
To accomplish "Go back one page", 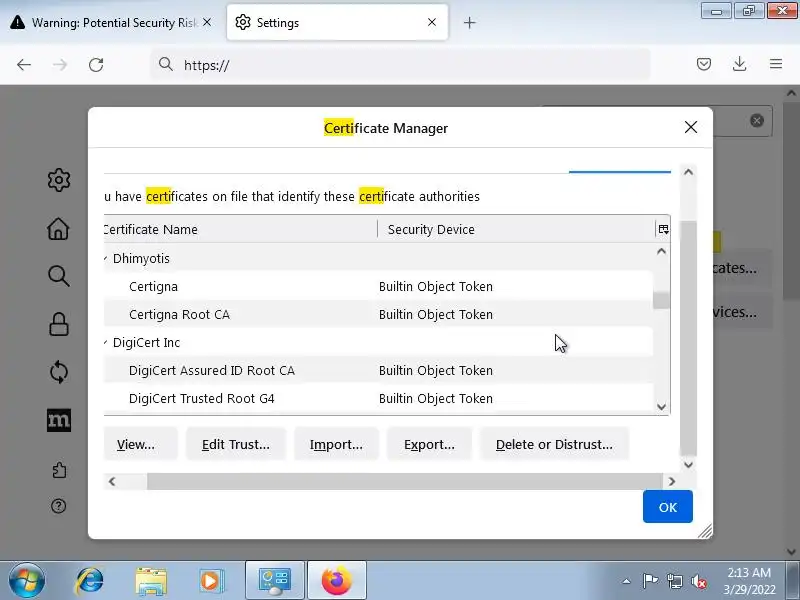I will click(x=24, y=65).
